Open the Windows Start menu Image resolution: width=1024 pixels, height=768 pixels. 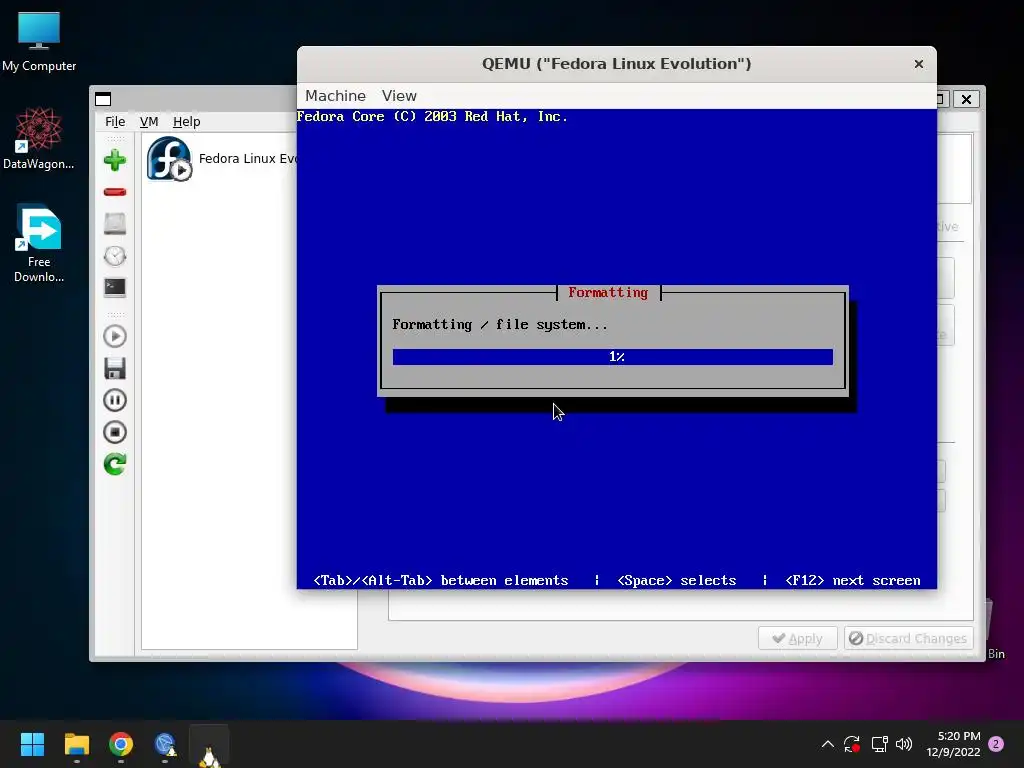point(32,744)
